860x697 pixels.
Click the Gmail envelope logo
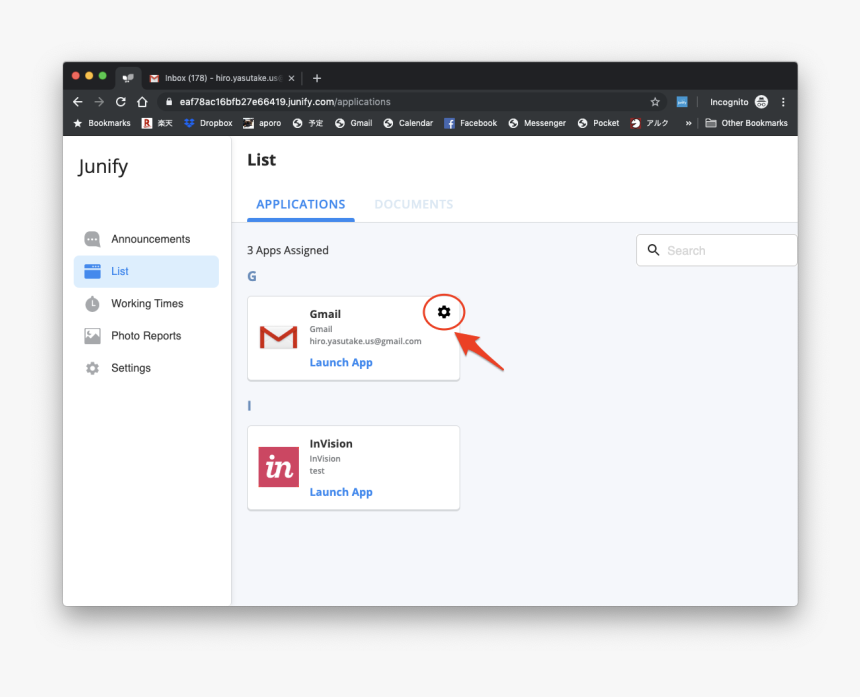pos(278,337)
